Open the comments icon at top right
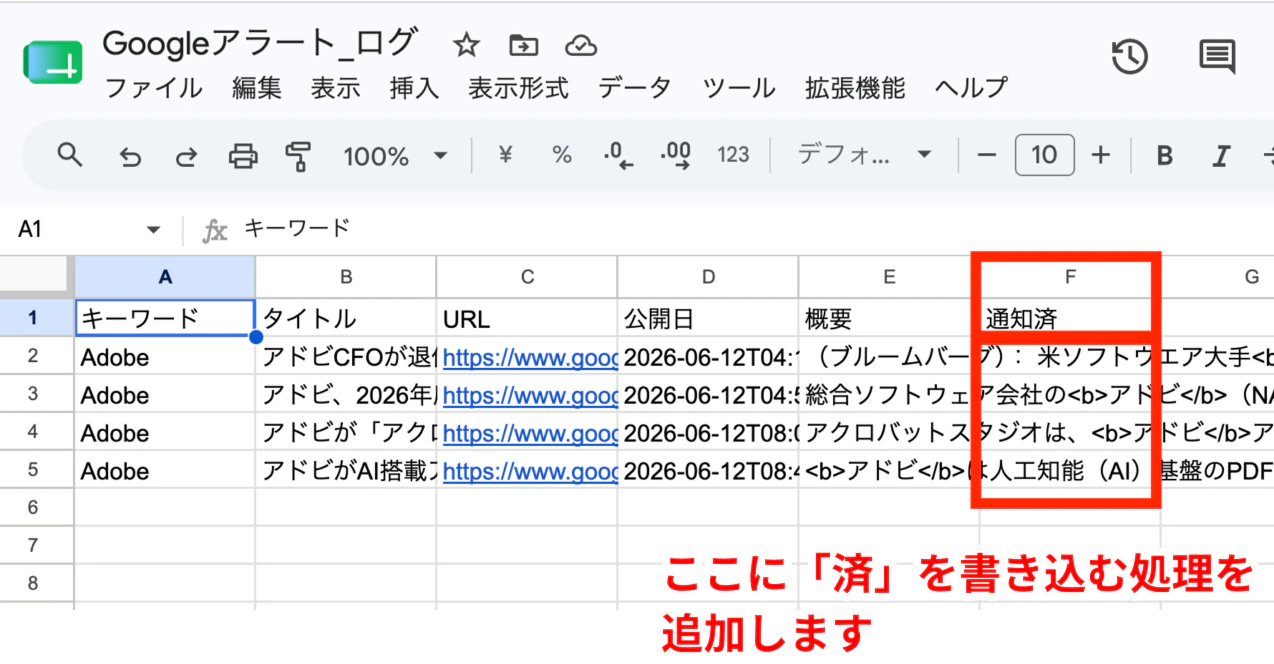1274x664 pixels. [1216, 57]
